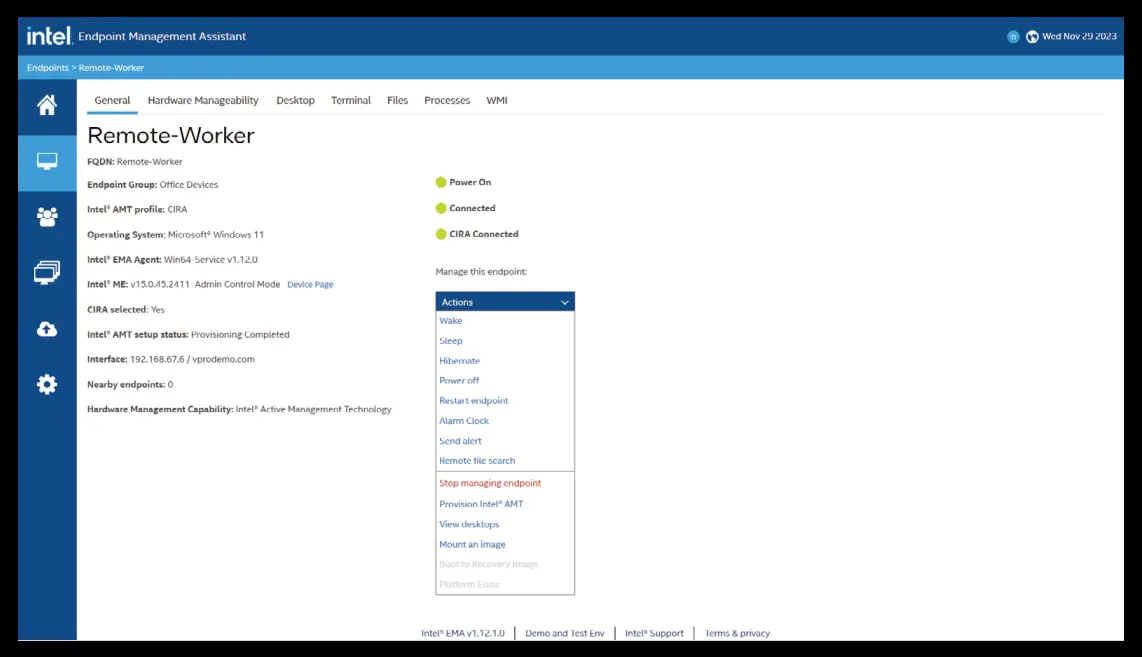
Task: Select Alarm Clock action
Action: (464, 421)
